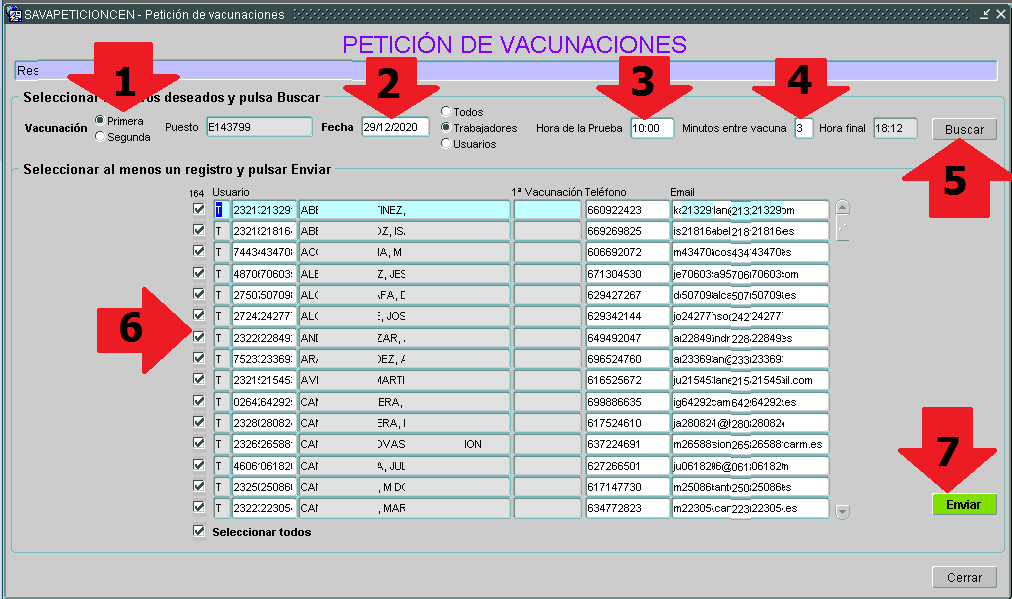Choose the Usuarios filter option
This screenshot has height=599, width=1012.
point(446,144)
